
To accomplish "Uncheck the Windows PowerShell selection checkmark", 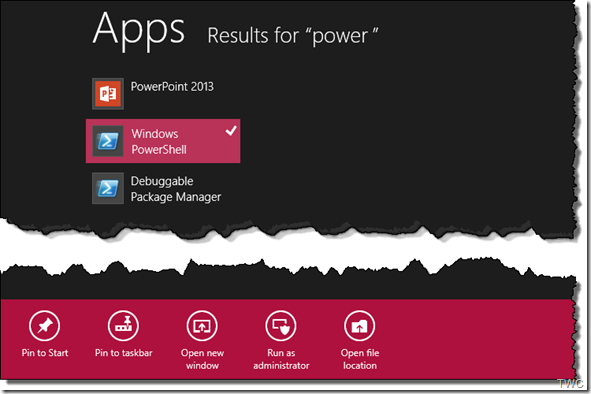I will pos(231,131).
